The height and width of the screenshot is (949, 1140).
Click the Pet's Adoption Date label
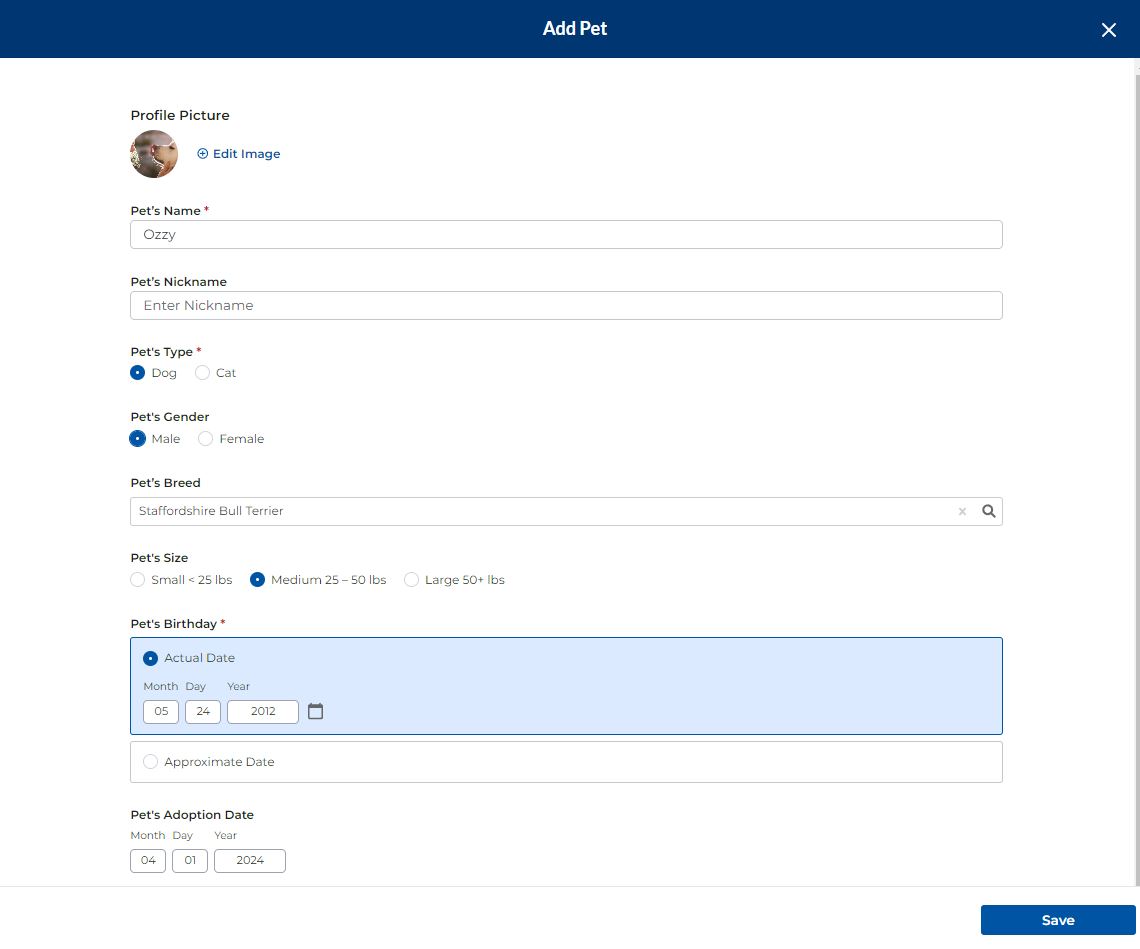[192, 814]
